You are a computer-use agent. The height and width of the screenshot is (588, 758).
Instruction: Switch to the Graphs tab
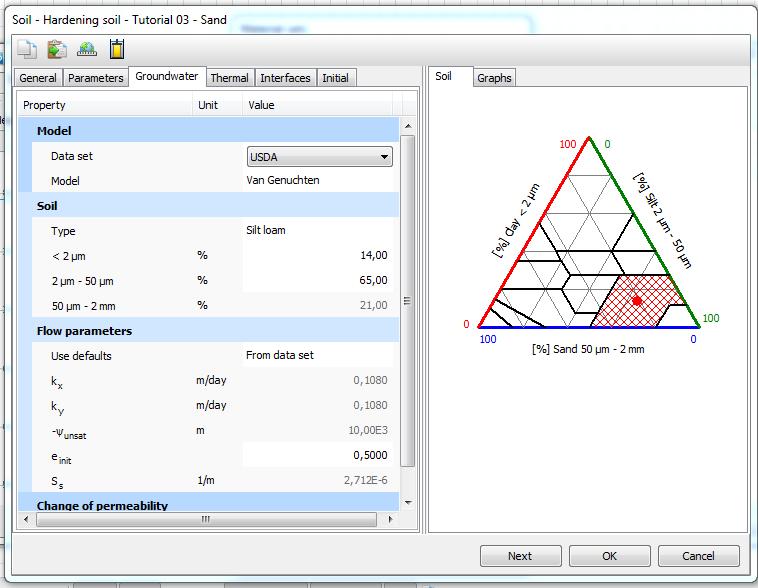tap(494, 78)
